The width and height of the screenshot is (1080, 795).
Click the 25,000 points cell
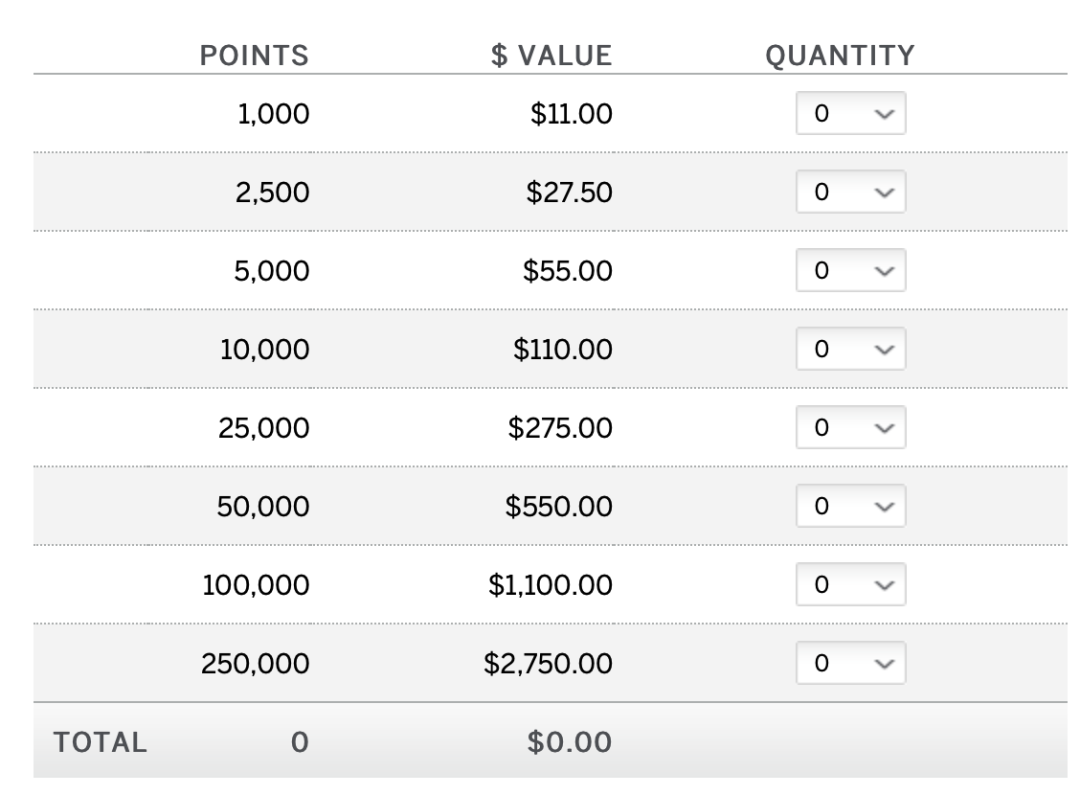click(264, 429)
